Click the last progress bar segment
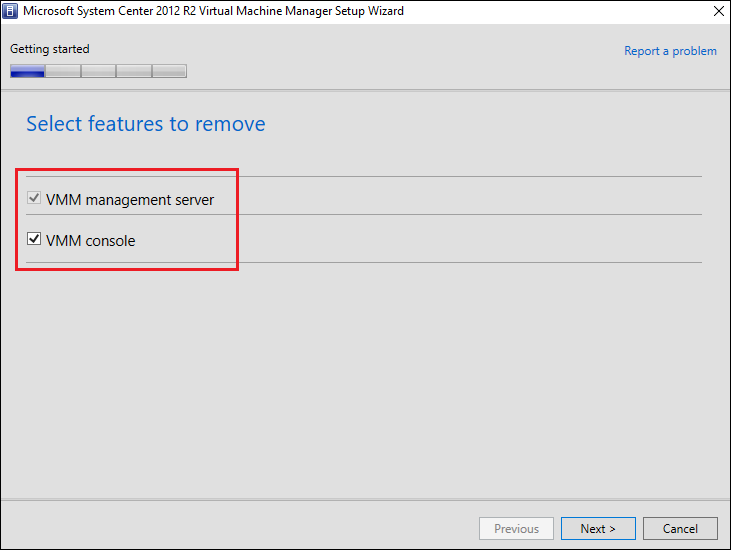 coord(169,71)
